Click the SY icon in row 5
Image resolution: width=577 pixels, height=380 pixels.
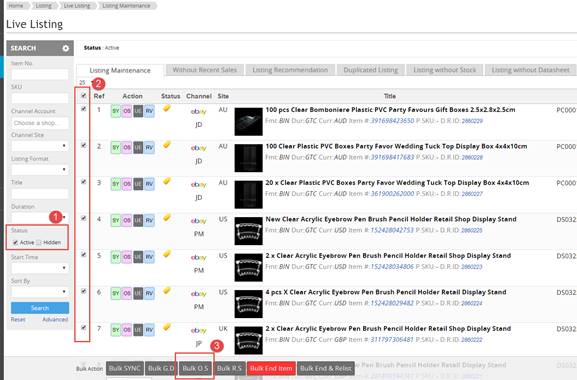pyautogui.click(x=116, y=257)
